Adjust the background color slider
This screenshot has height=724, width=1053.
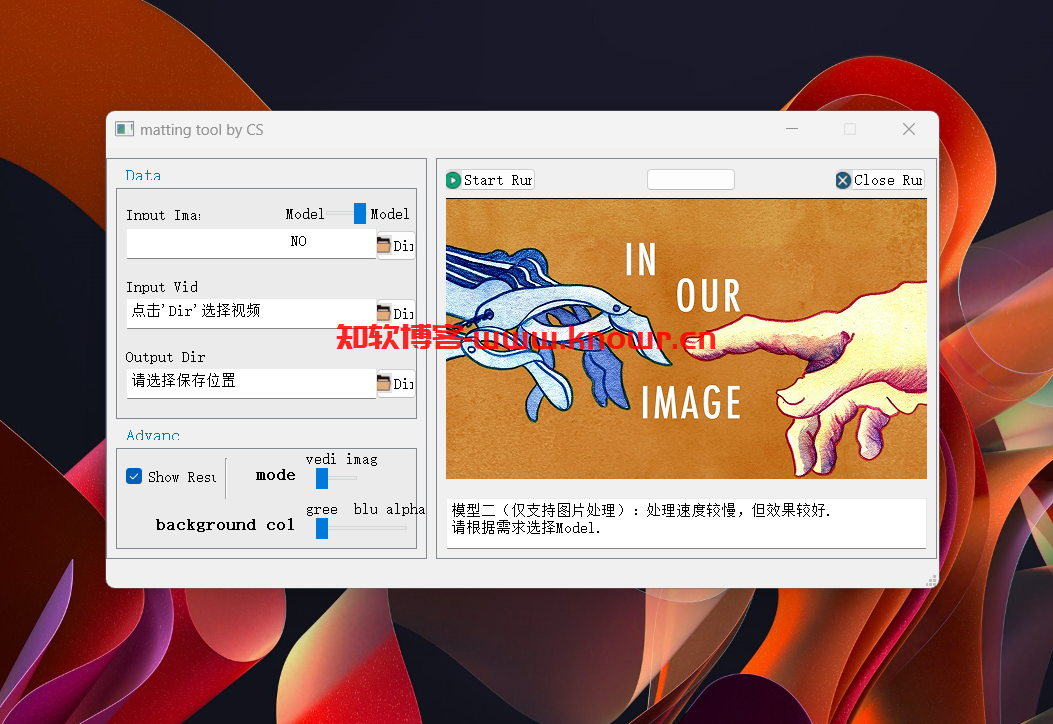pos(361,528)
